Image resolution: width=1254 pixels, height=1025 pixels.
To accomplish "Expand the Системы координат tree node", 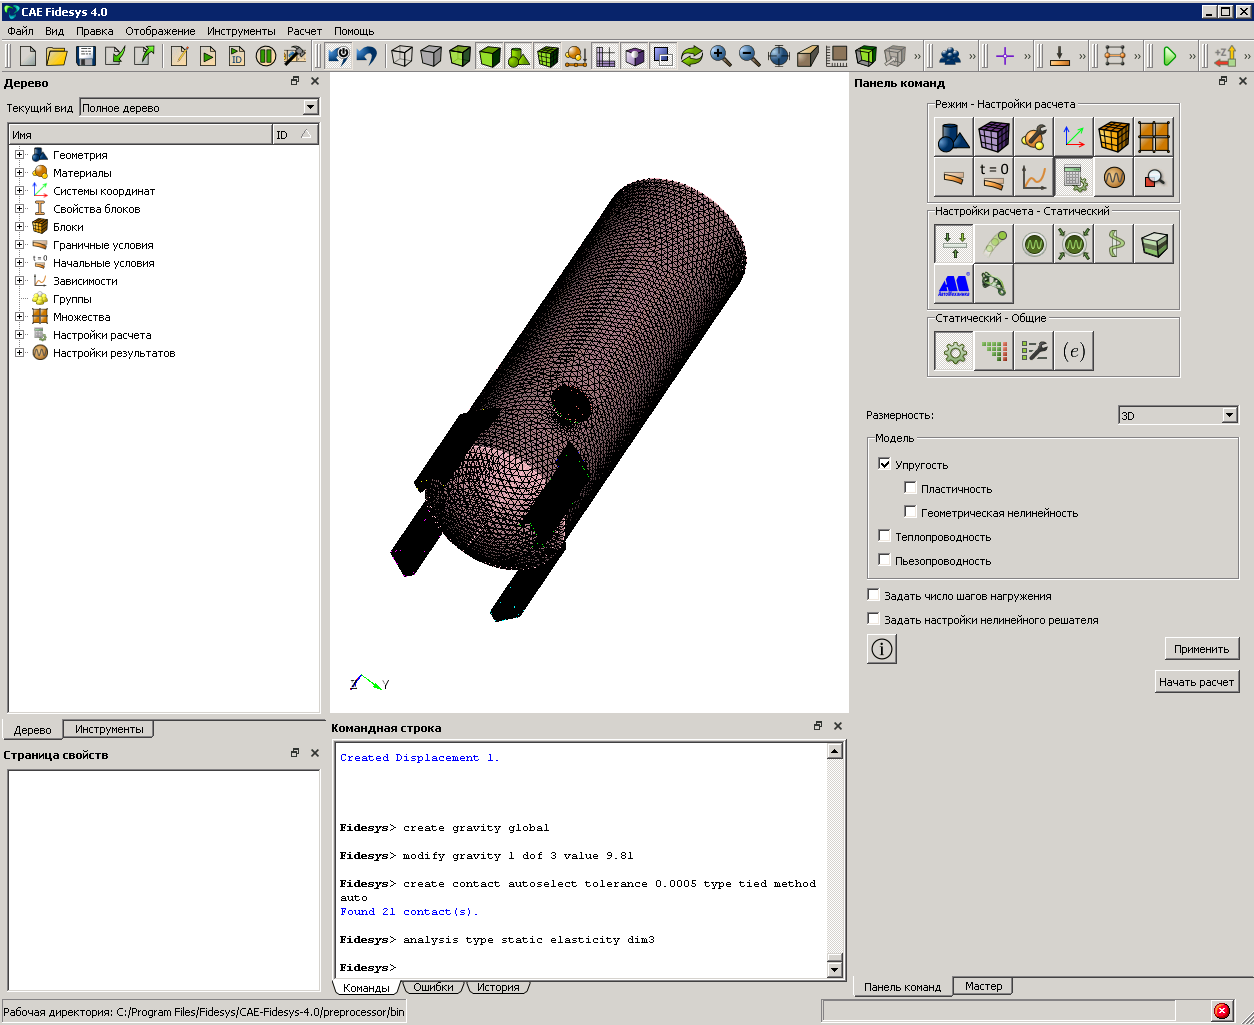I will coord(19,191).
